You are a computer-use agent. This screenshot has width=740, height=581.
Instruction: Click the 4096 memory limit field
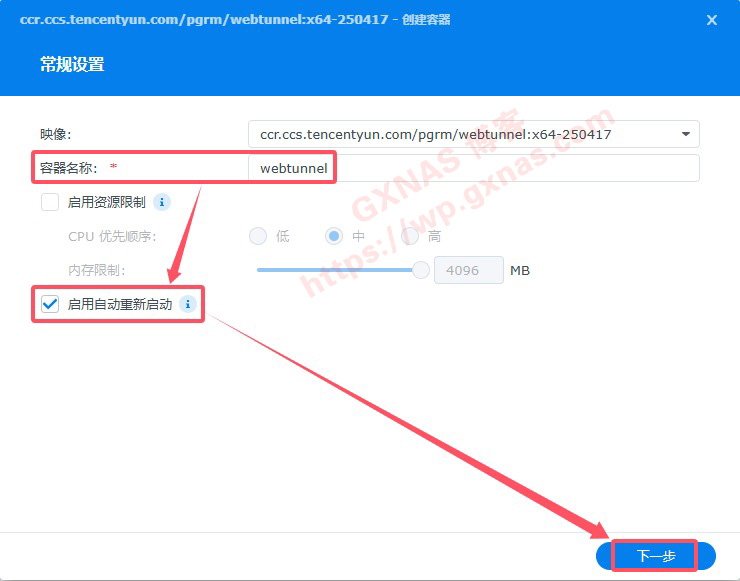click(x=469, y=270)
